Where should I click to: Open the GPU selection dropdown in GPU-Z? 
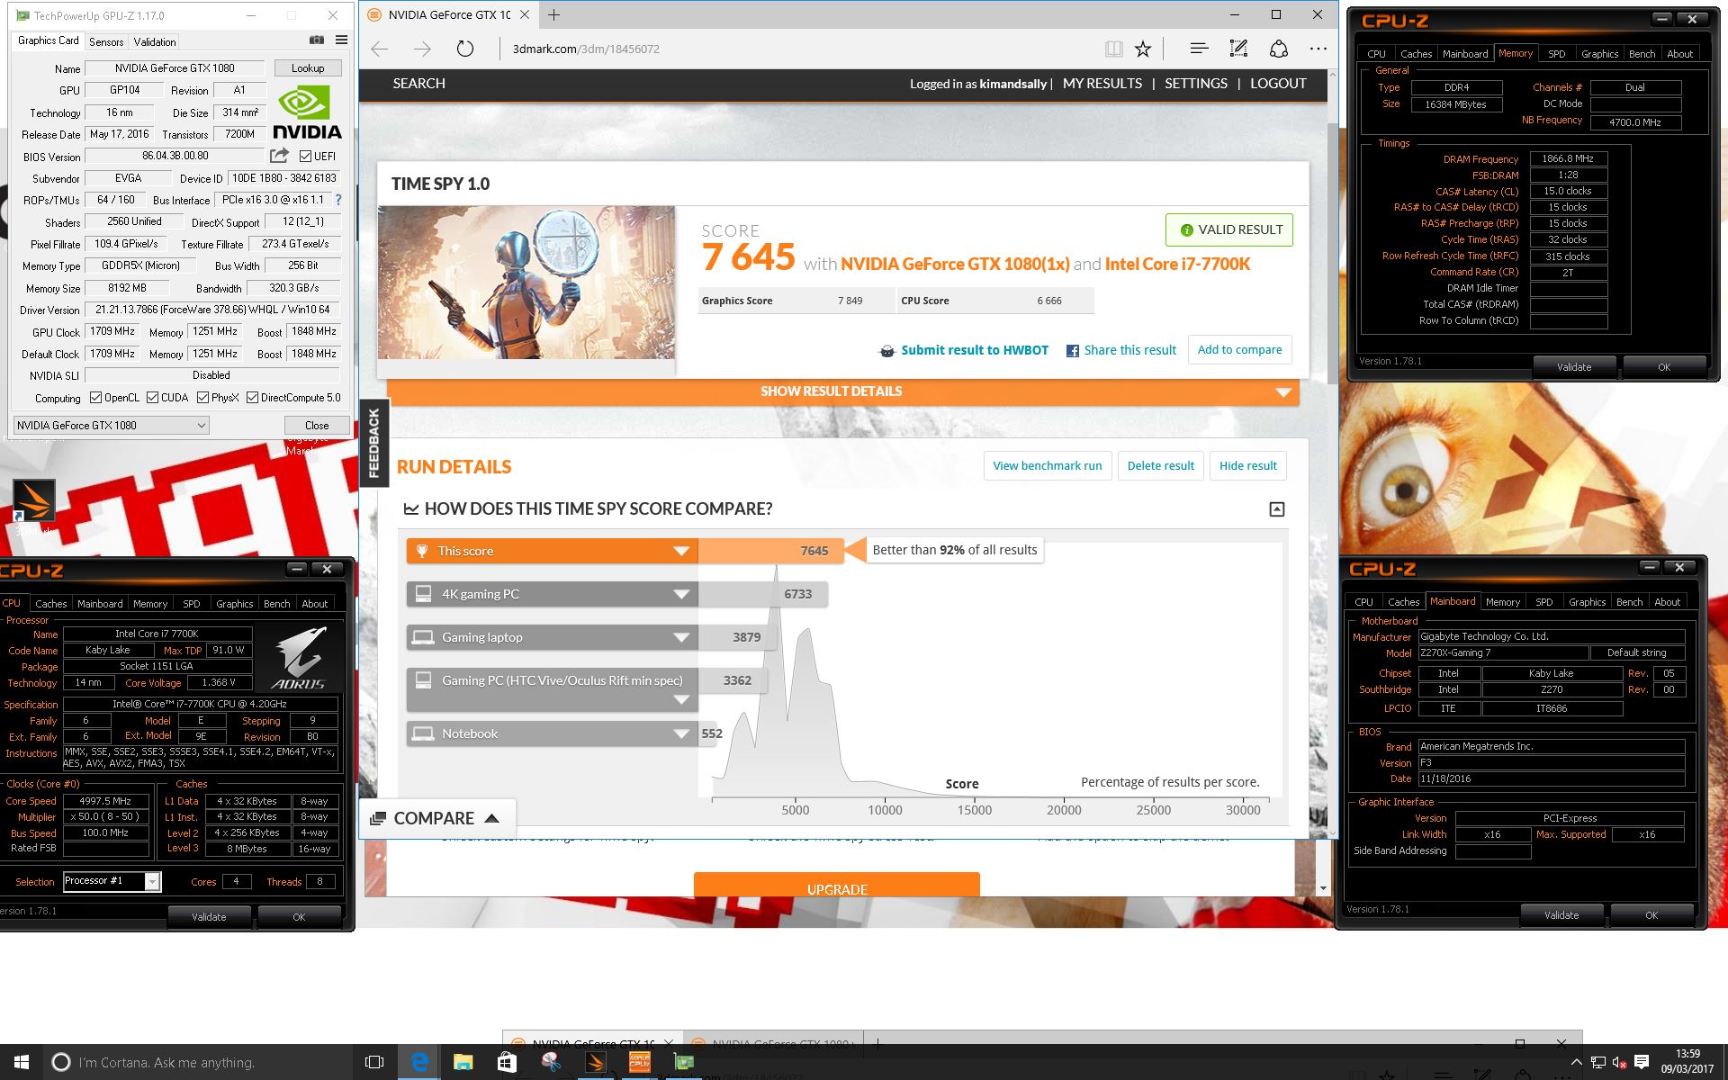click(x=111, y=425)
